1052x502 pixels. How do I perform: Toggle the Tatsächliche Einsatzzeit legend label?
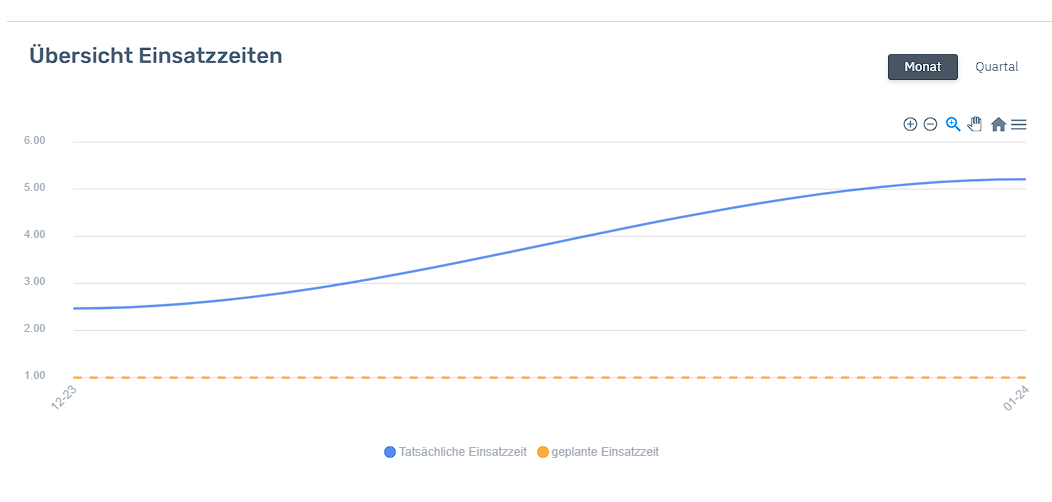tap(462, 452)
